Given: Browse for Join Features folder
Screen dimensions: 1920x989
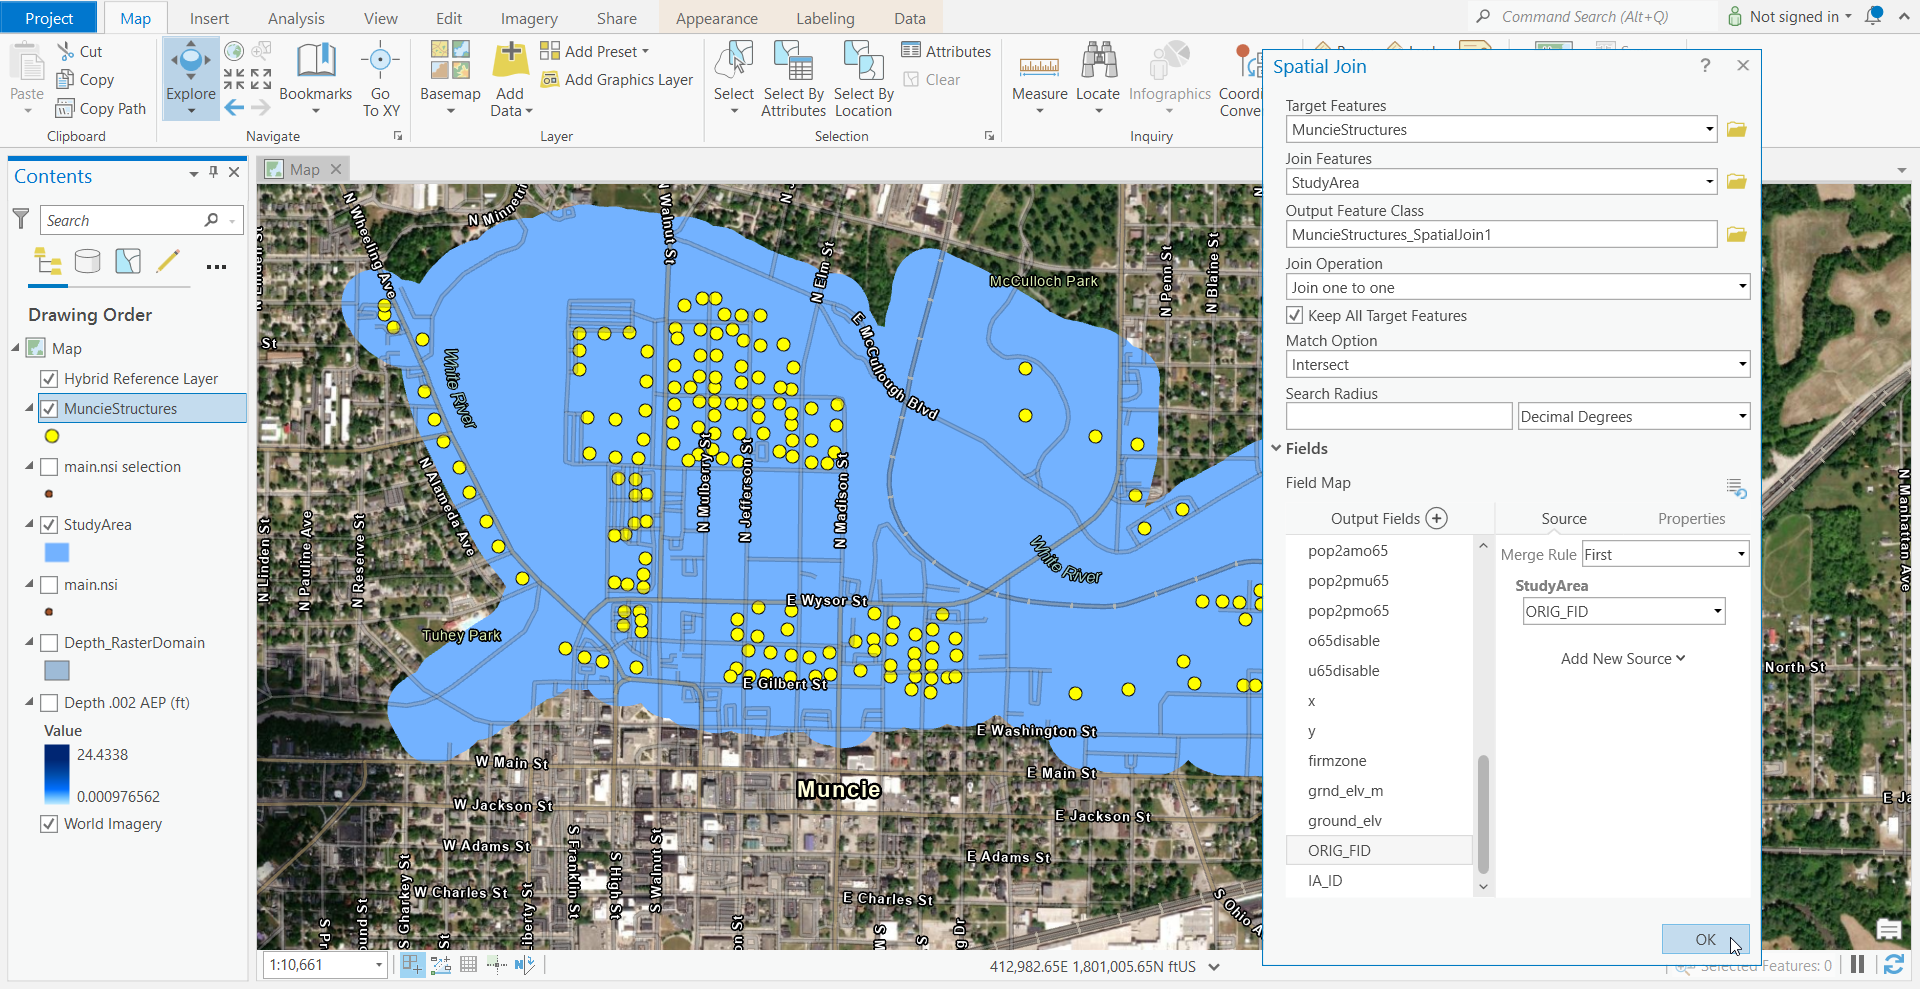Looking at the screenshot, I should point(1736,182).
